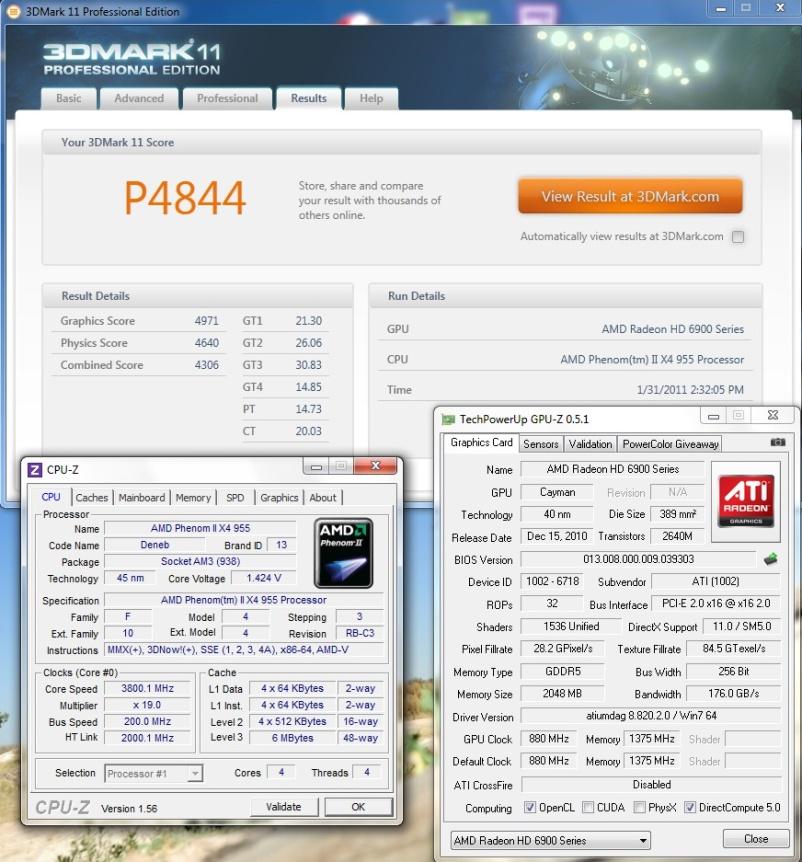The width and height of the screenshot is (802, 862).
Task: Open the Mainboard tab in CPU-Z
Action: [x=142, y=498]
